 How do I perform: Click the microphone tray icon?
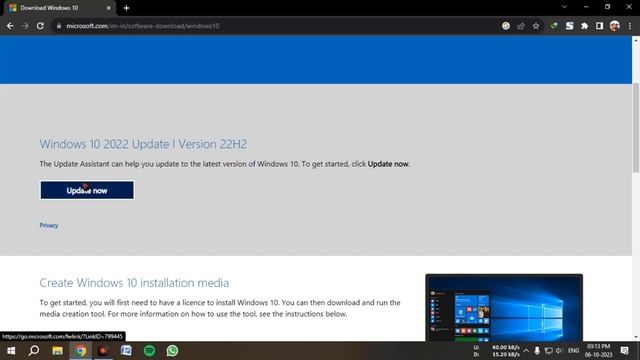[x=537, y=351]
